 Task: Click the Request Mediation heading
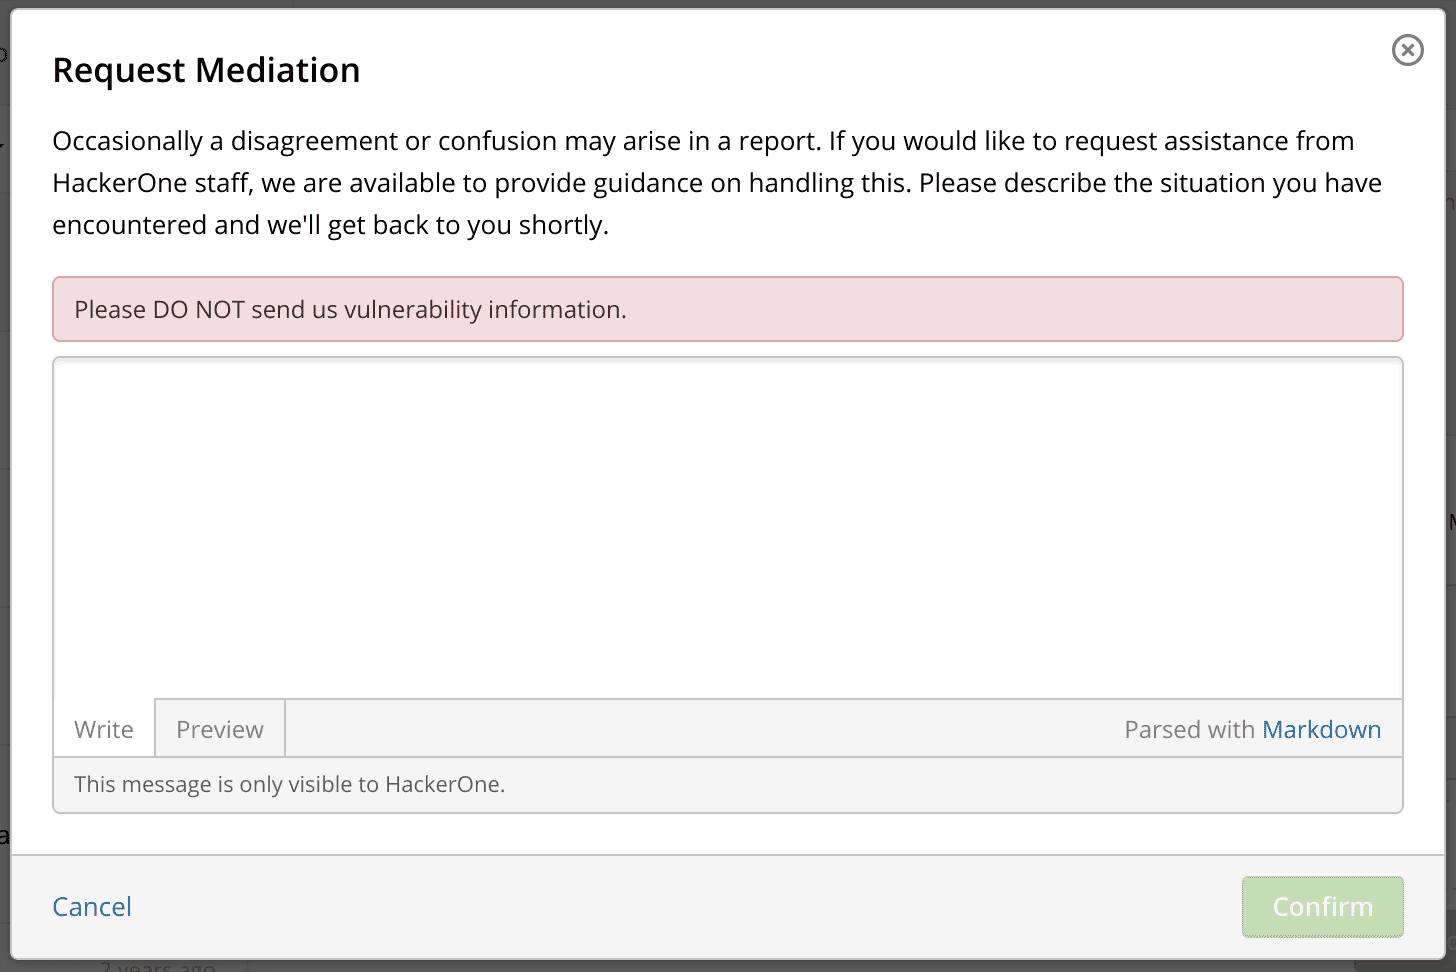206,70
